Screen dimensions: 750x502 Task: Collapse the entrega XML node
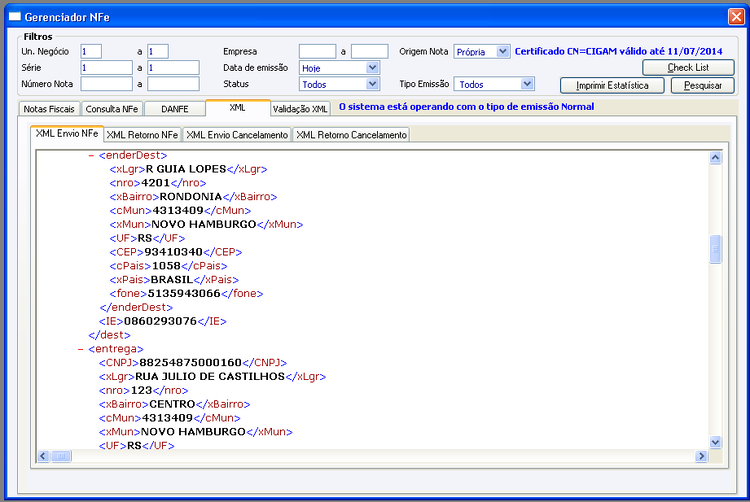click(x=80, y=349)
